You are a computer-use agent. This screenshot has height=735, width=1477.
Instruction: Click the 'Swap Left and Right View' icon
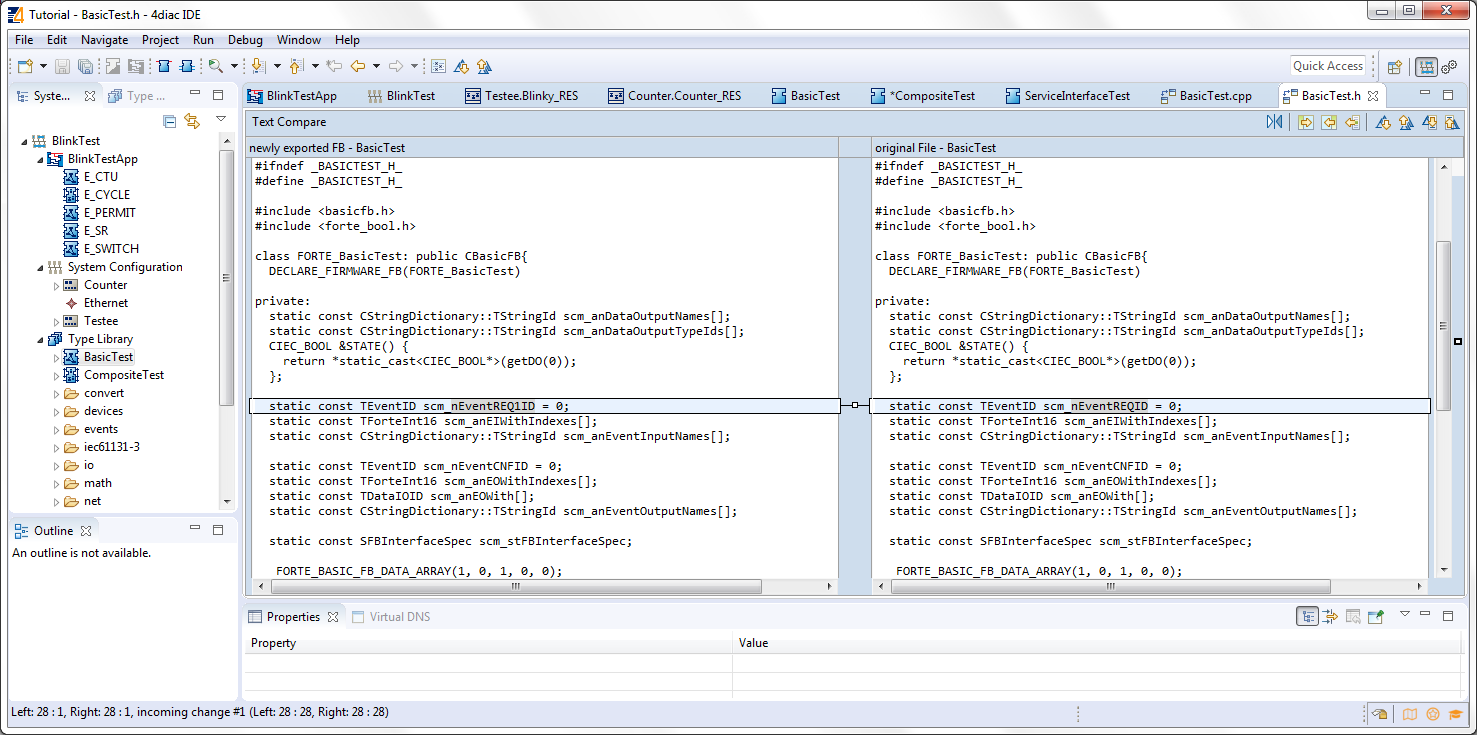coord(1275,121)
